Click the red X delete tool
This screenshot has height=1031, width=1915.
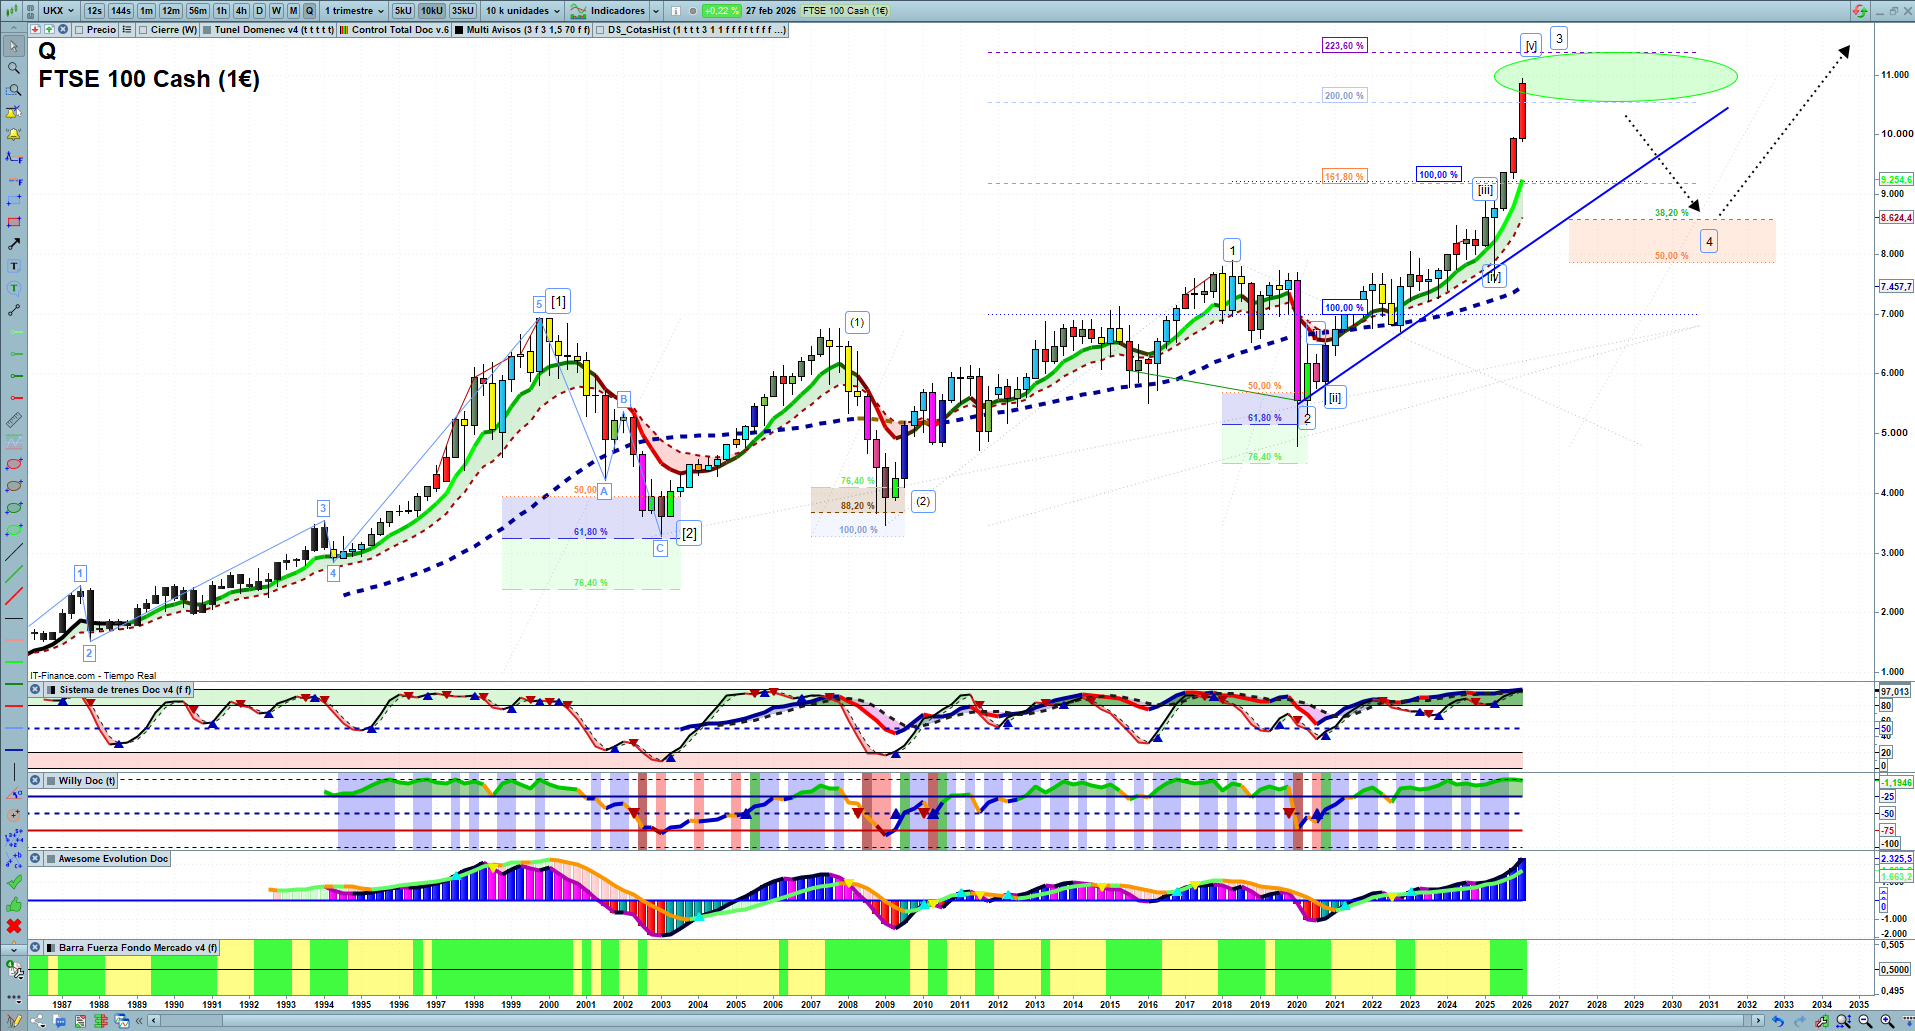point(14,926)
